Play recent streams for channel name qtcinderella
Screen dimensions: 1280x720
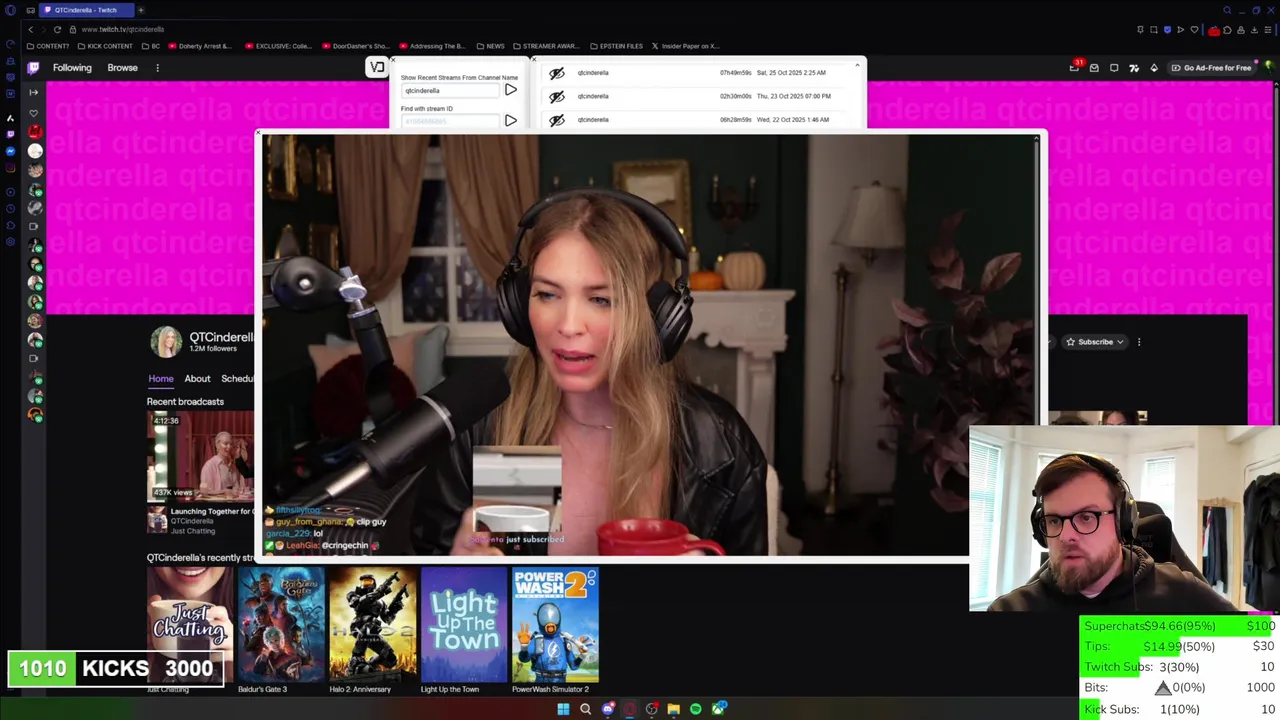510,90
